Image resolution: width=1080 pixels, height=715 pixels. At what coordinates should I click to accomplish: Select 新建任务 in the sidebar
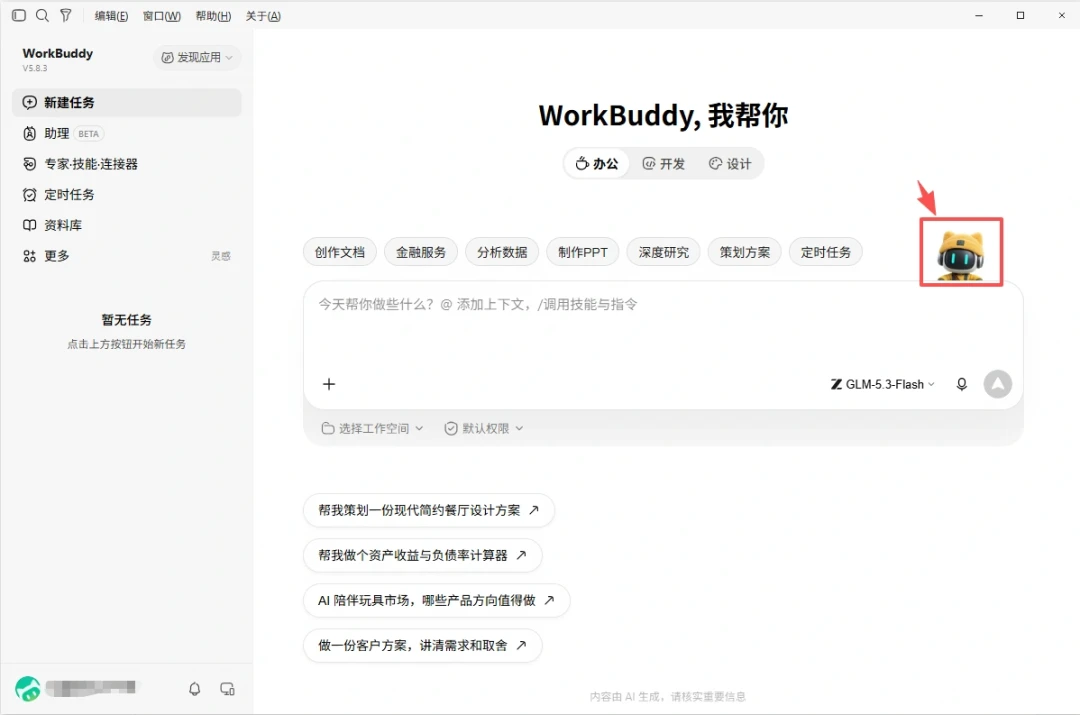[127, 103]
